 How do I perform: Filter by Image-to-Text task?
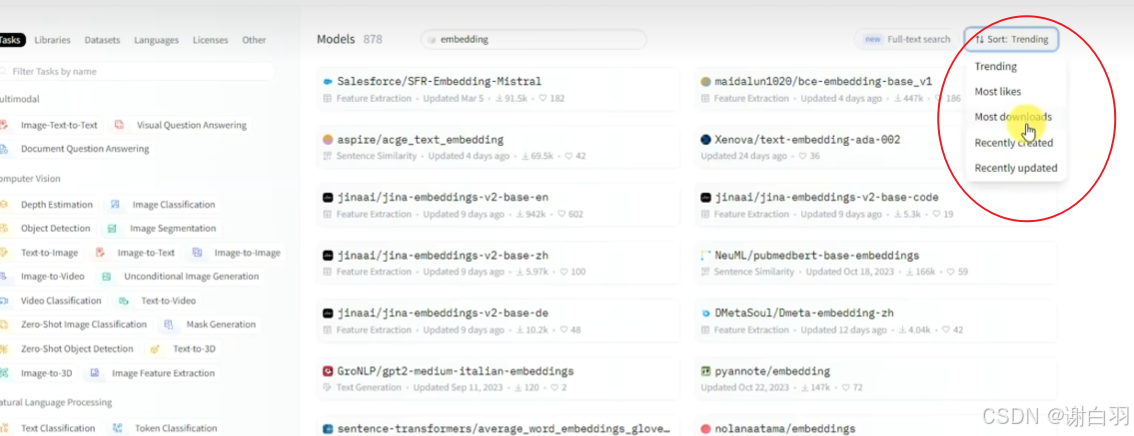(x=135, y=253)
